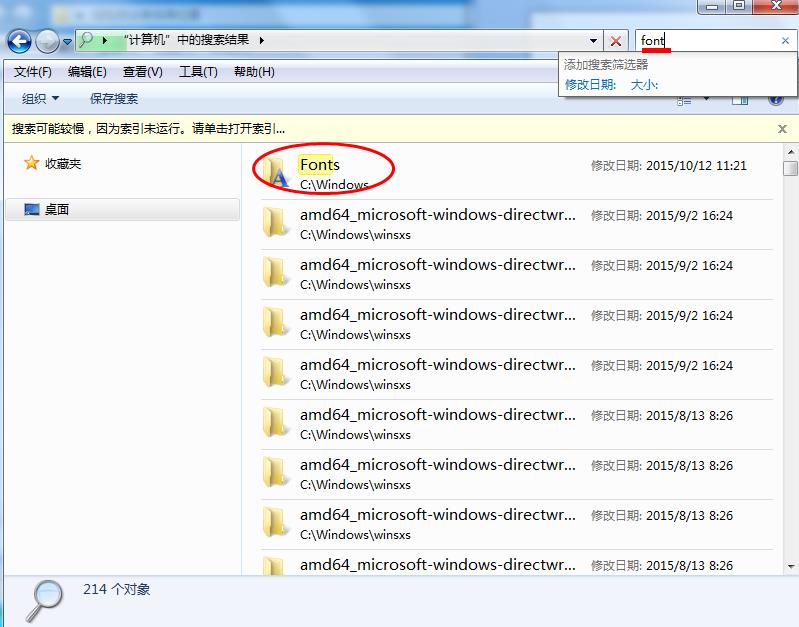Image resolution: width=799 pixels, height=627 pixels.
Task: Change view with the view icon
Action: (x=684, y=100)
